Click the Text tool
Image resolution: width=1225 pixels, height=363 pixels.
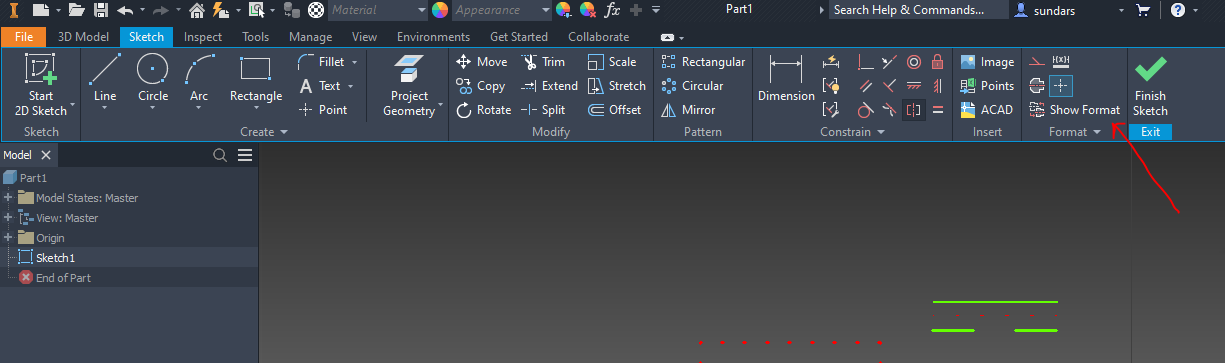pos(321,86)
